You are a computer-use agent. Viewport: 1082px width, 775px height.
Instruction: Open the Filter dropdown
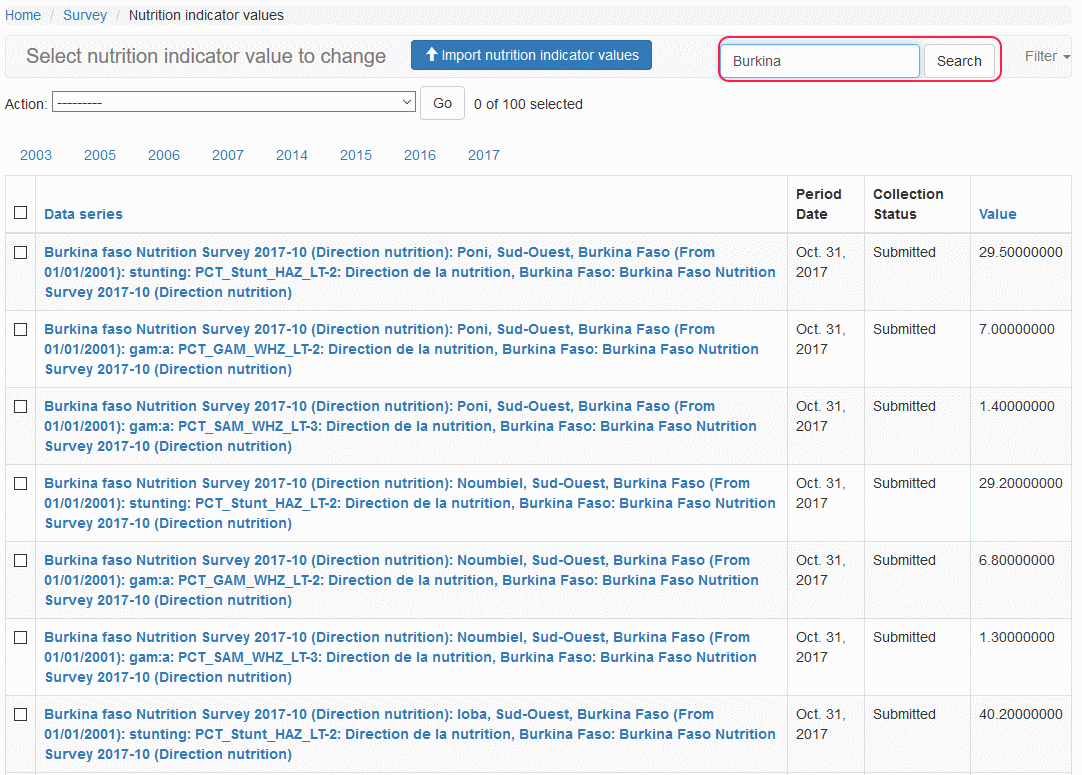(1046, 56)
